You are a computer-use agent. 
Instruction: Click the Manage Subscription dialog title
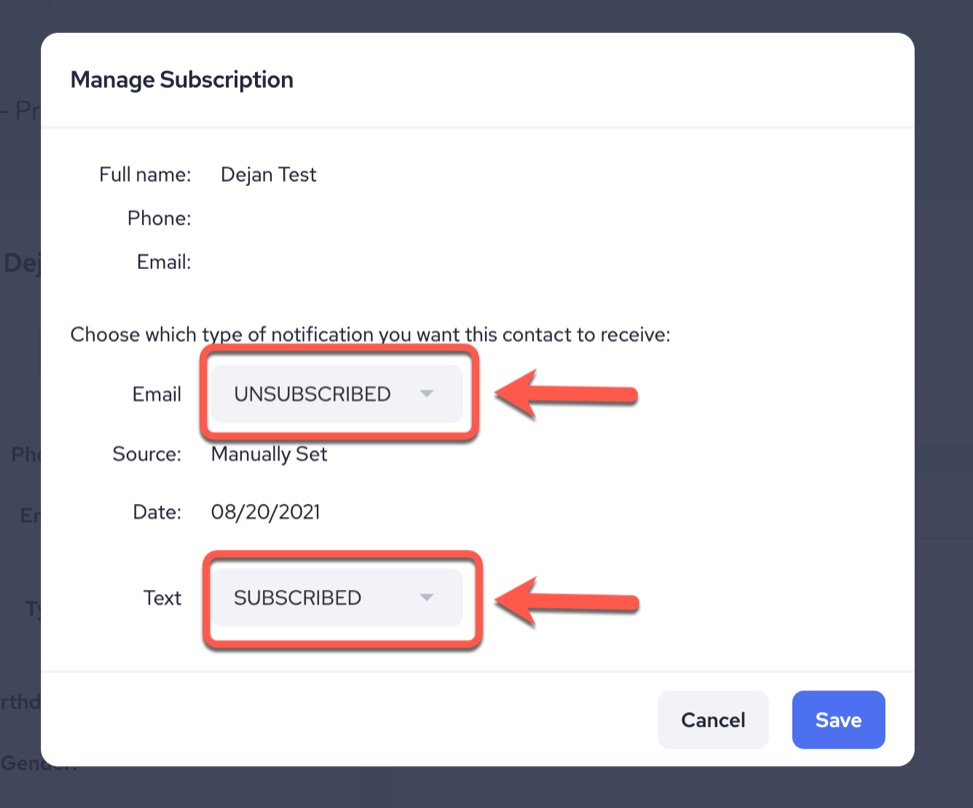(182, 80)
